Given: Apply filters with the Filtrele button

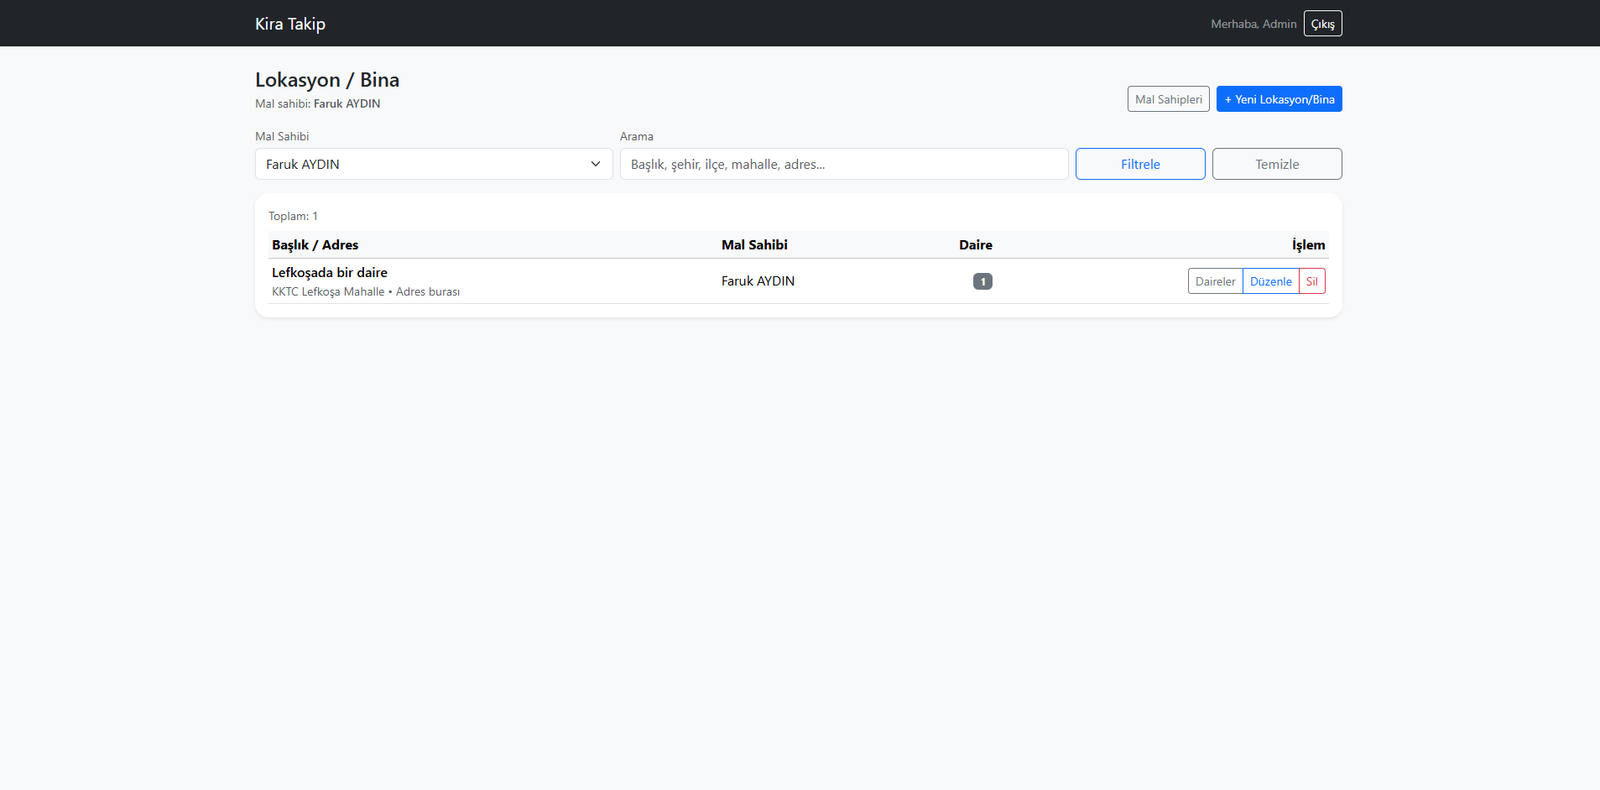Looking at the screenshot, I should pyautogui.click(x=1140, y=164).
